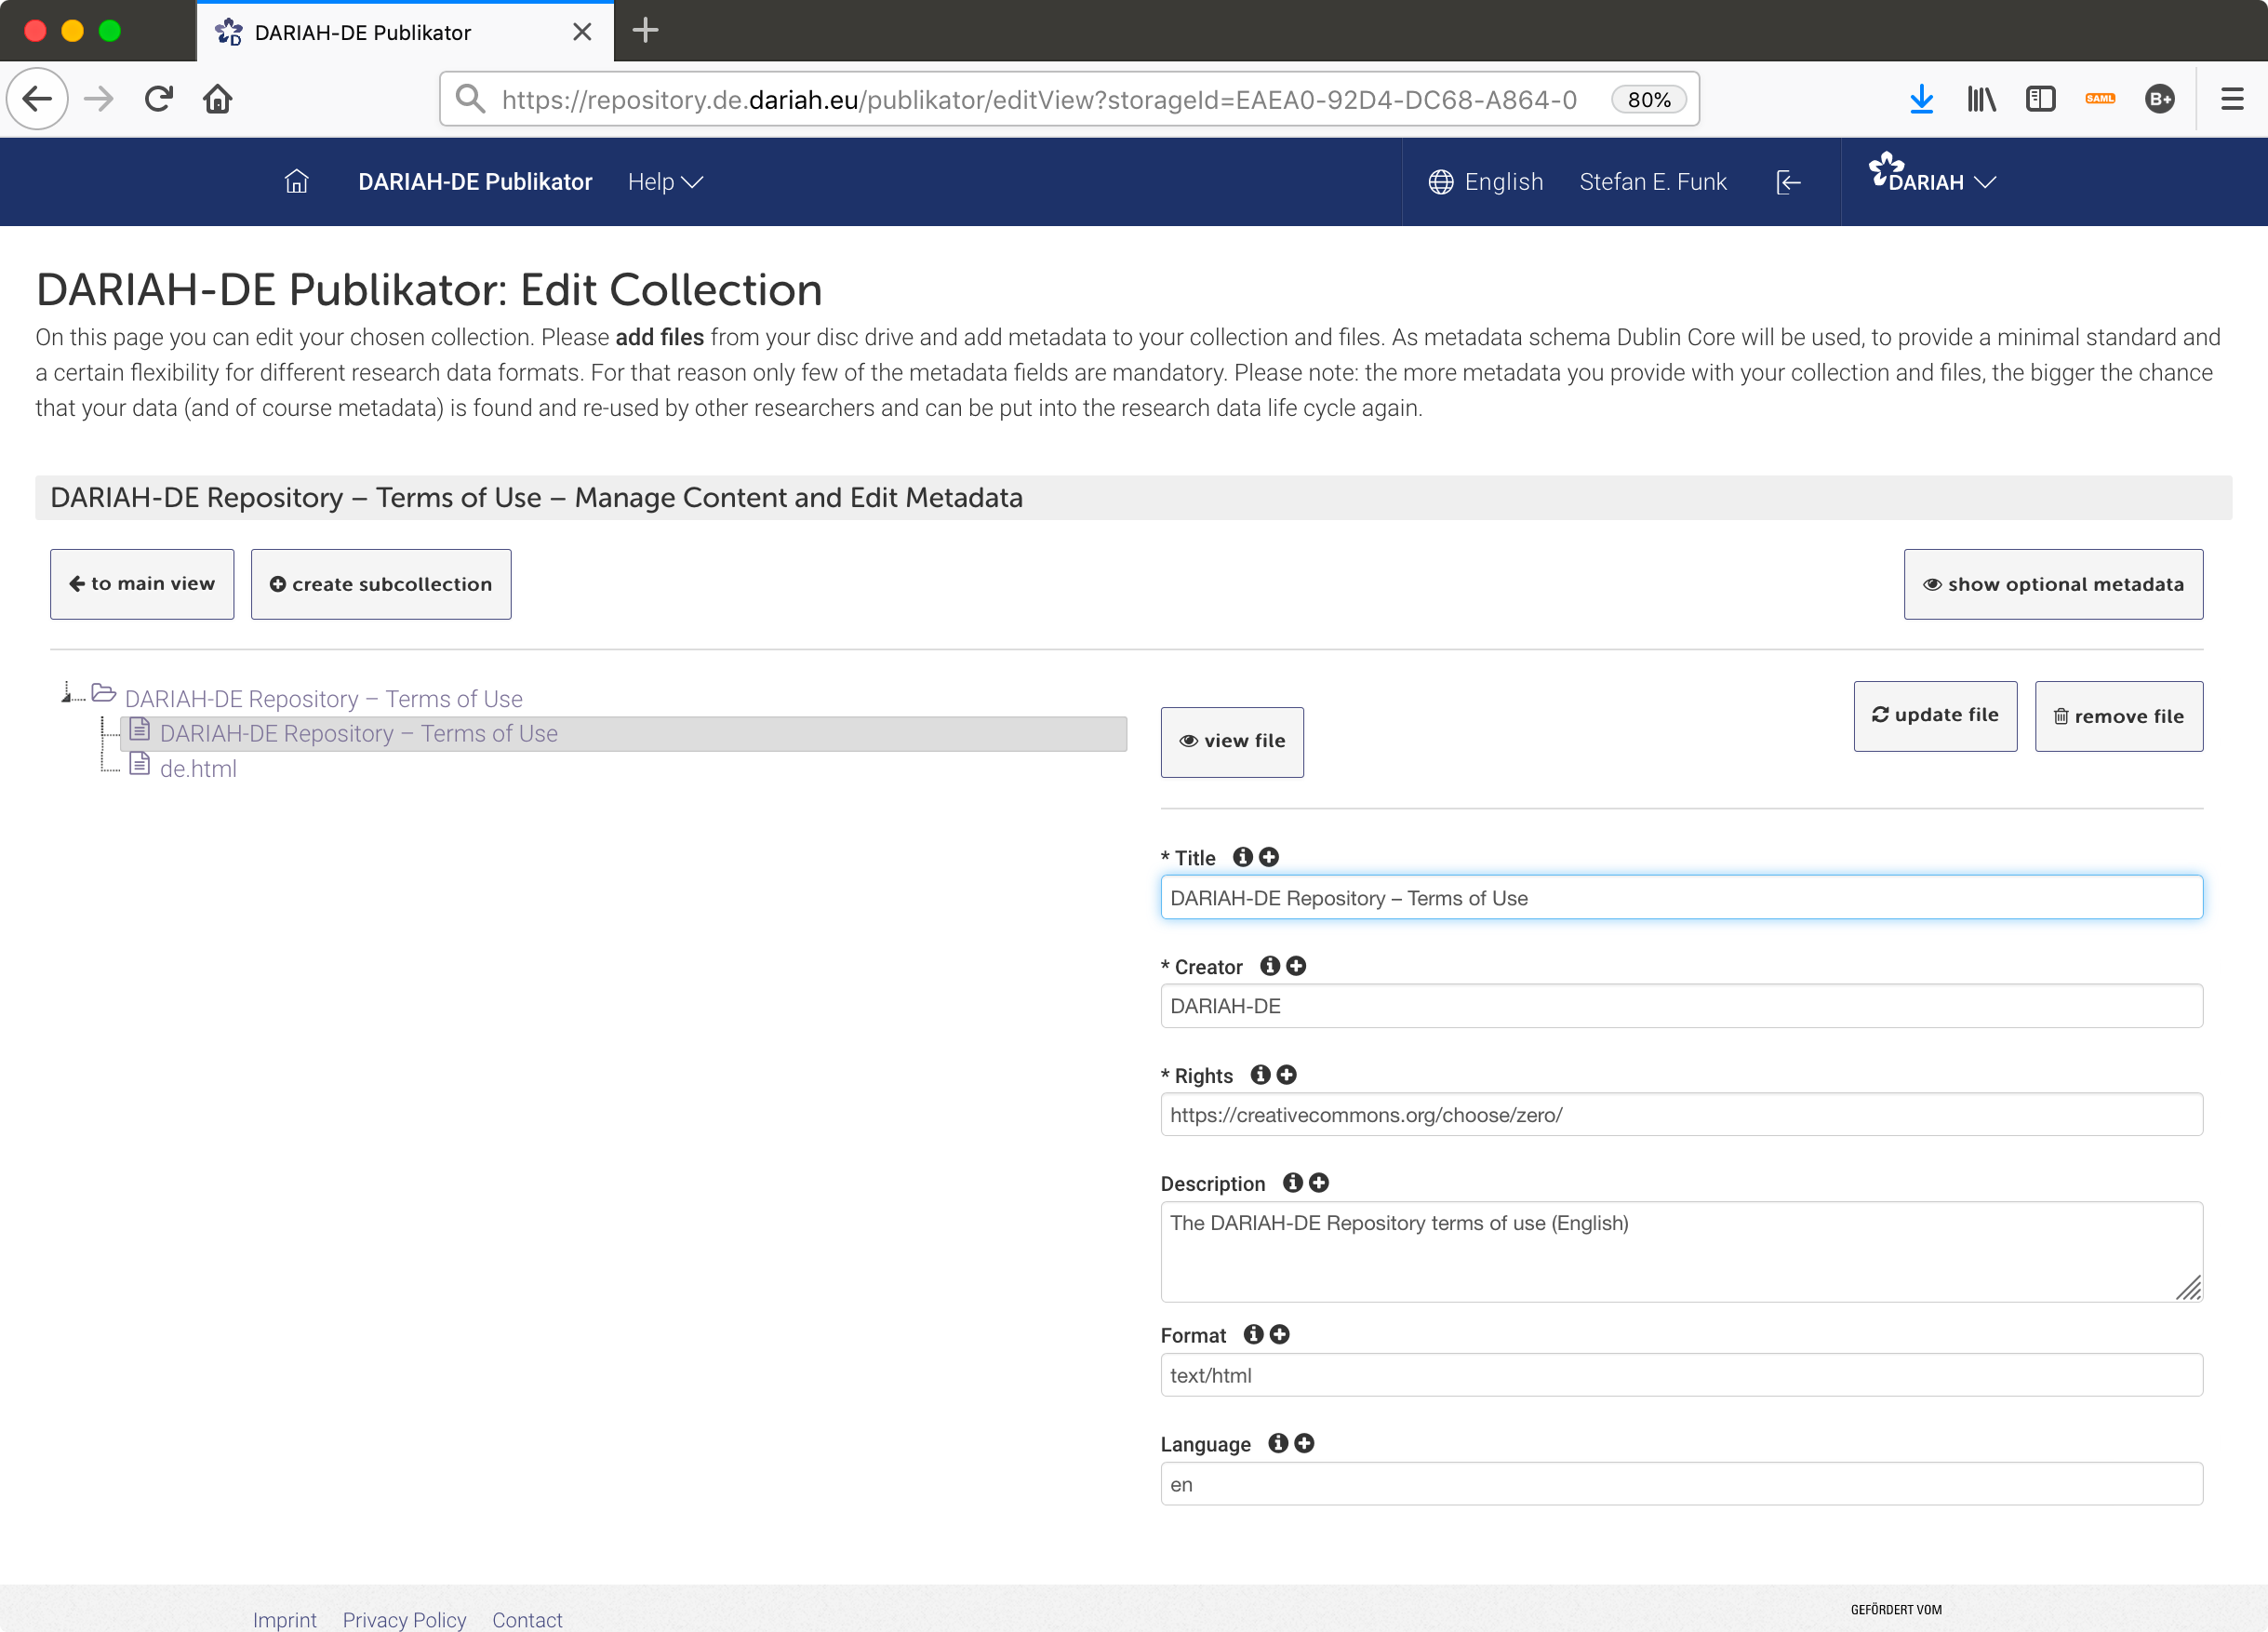Switch language via English menu item

point(1485,181)
